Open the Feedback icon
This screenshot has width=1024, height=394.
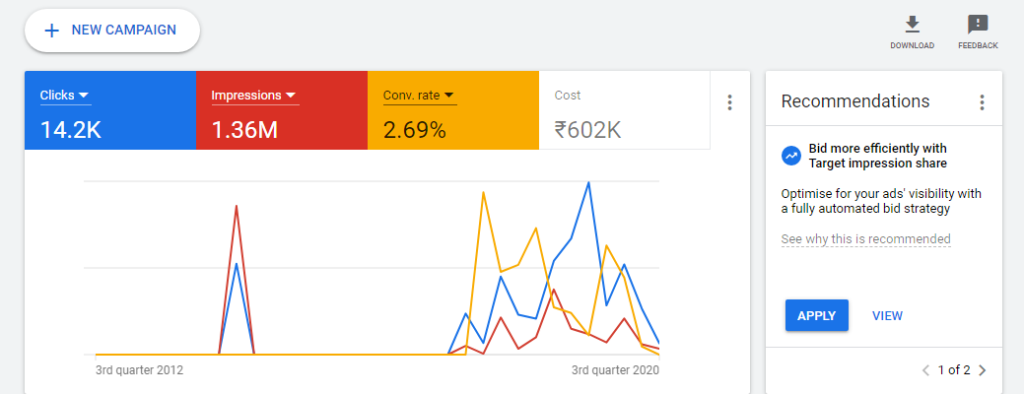(x=978, y=24)
